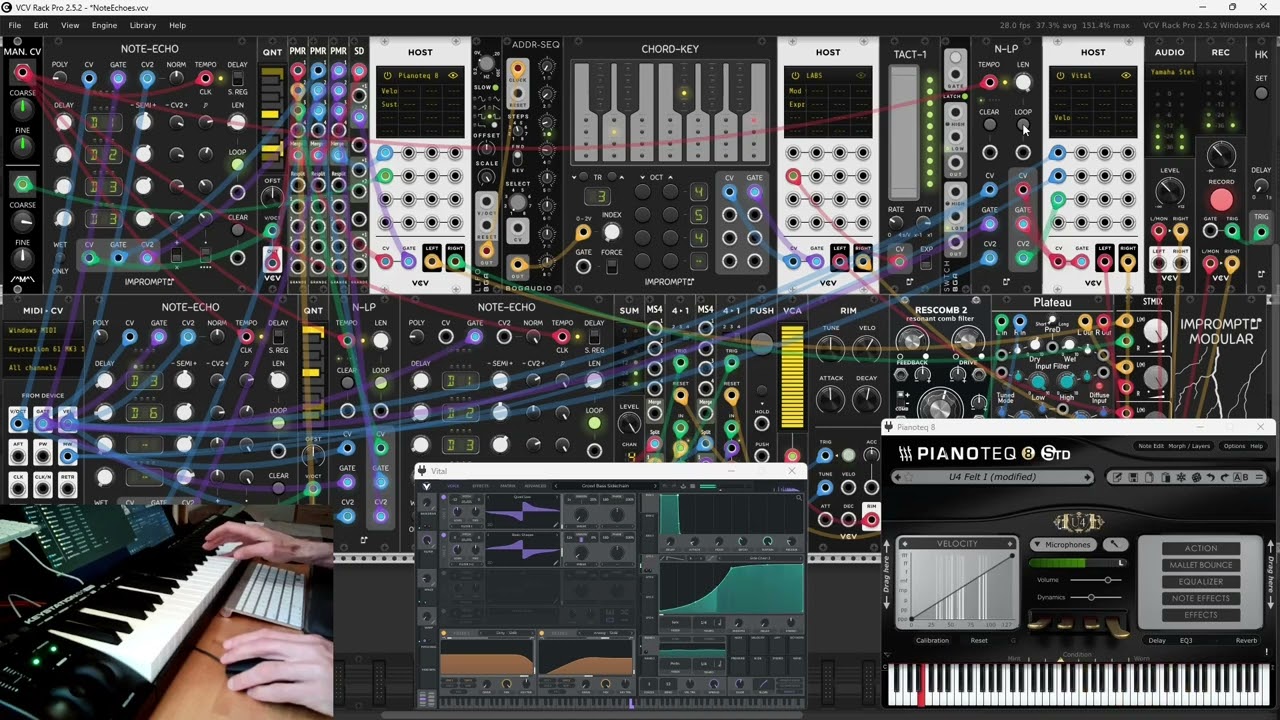Click Pianoteq freeze parameters snowflake icon
Viewport: 1280px width, 720px height.
(1181, 477)
